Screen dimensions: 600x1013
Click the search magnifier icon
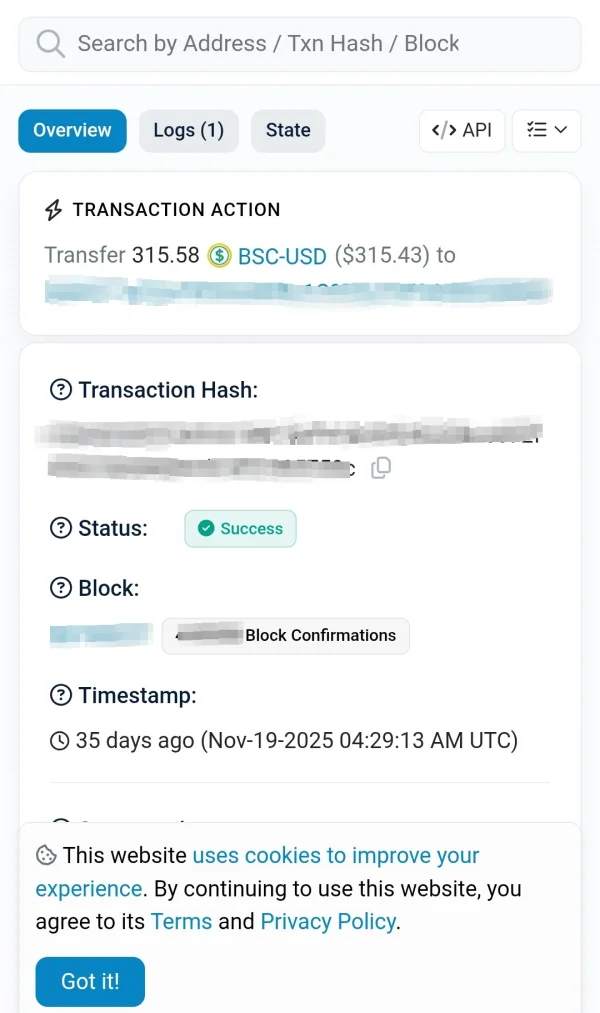[50, 44]
